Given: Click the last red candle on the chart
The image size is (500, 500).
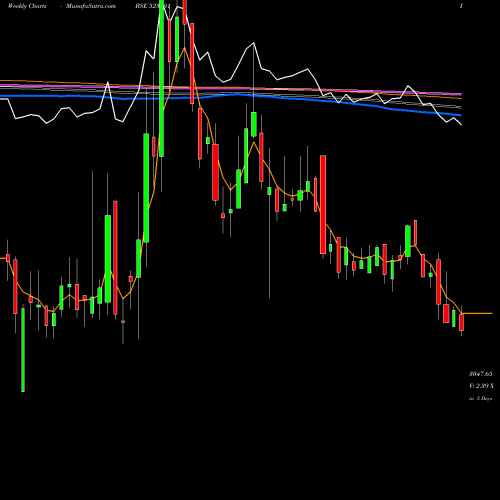Looking at the screenshot, I should (461, 322).
